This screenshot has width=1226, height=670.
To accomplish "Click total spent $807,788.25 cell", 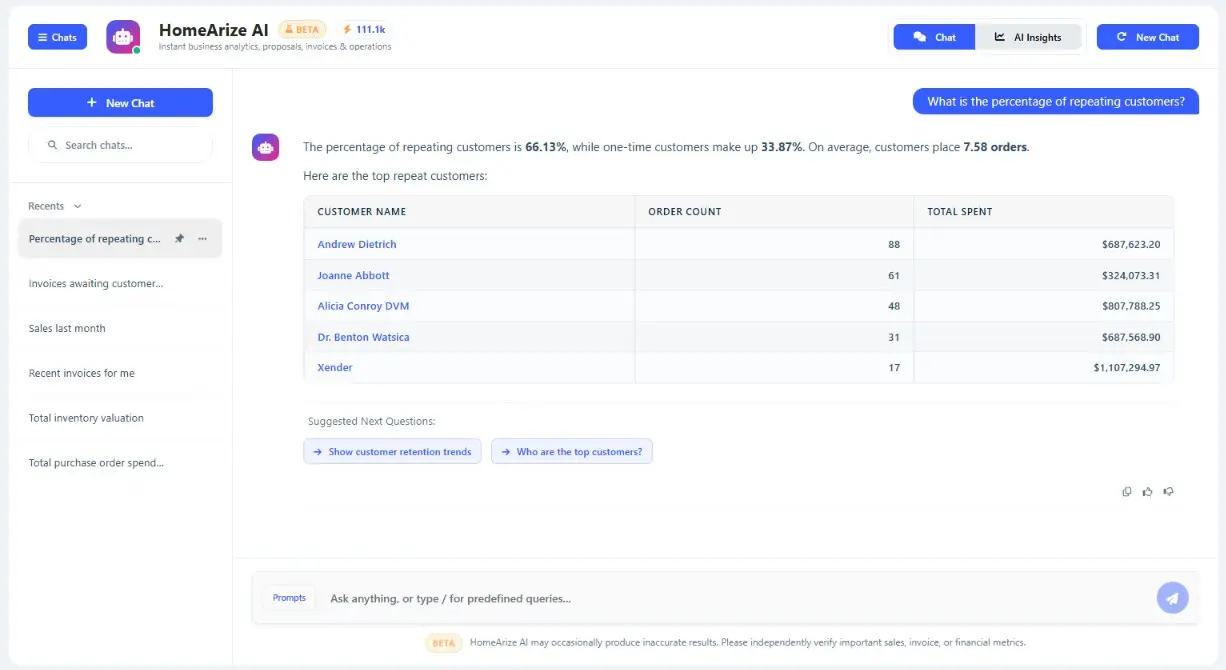I will coord(1044,306).
